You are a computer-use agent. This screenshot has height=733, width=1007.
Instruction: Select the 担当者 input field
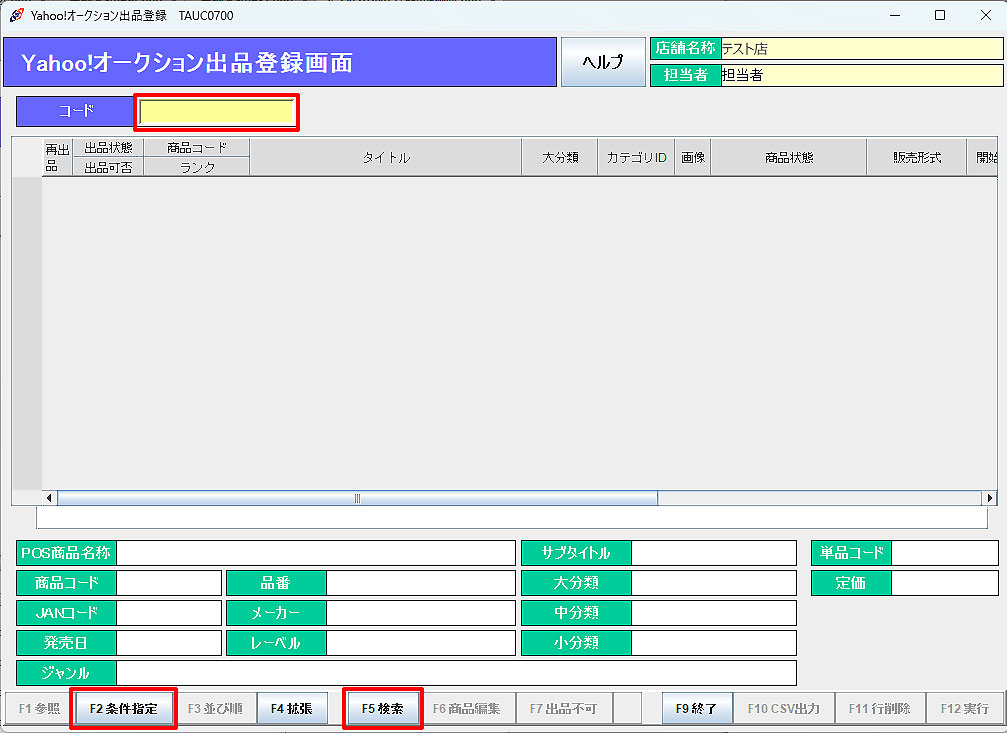pyautogui.click(x=860, y=75)
